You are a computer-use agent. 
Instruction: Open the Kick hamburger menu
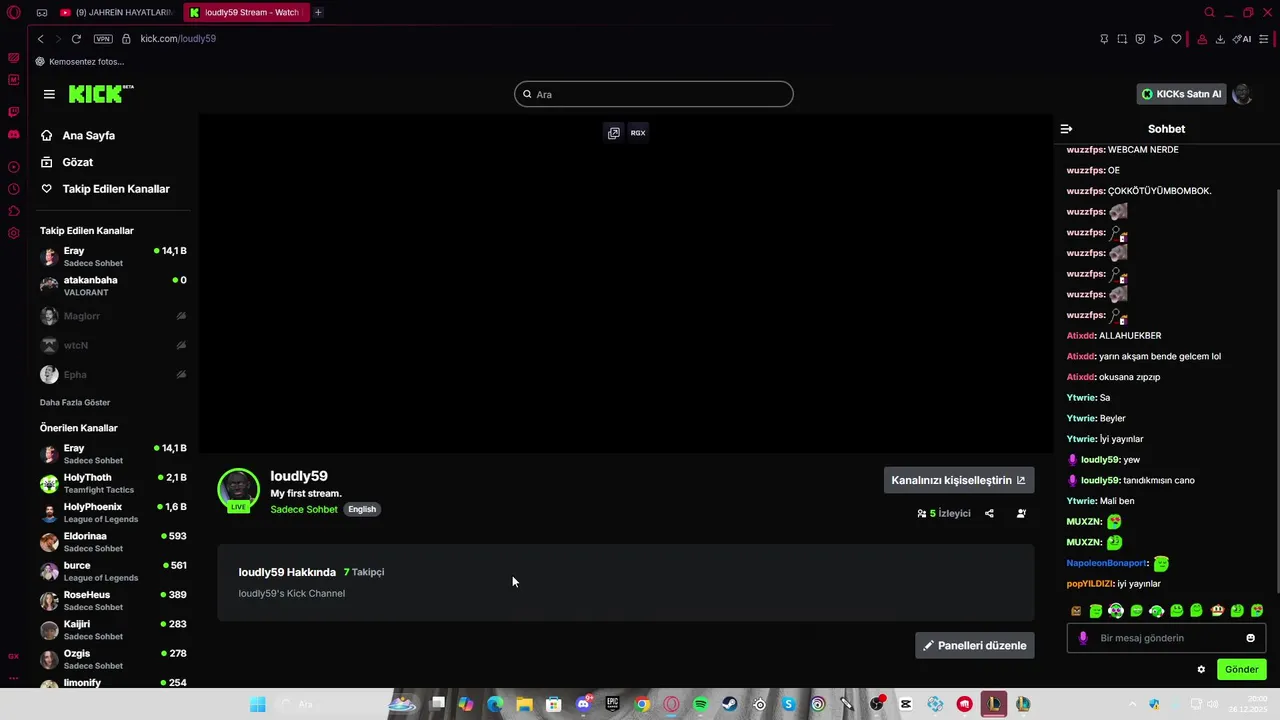pyautogui.click(x=49, y=94)
